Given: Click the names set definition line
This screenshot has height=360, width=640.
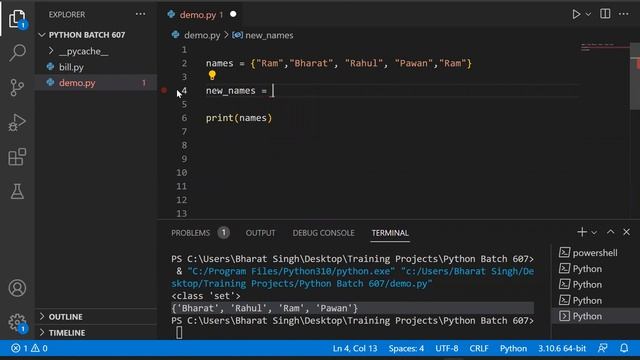Looking at the screenshot, I should [339, 63].
